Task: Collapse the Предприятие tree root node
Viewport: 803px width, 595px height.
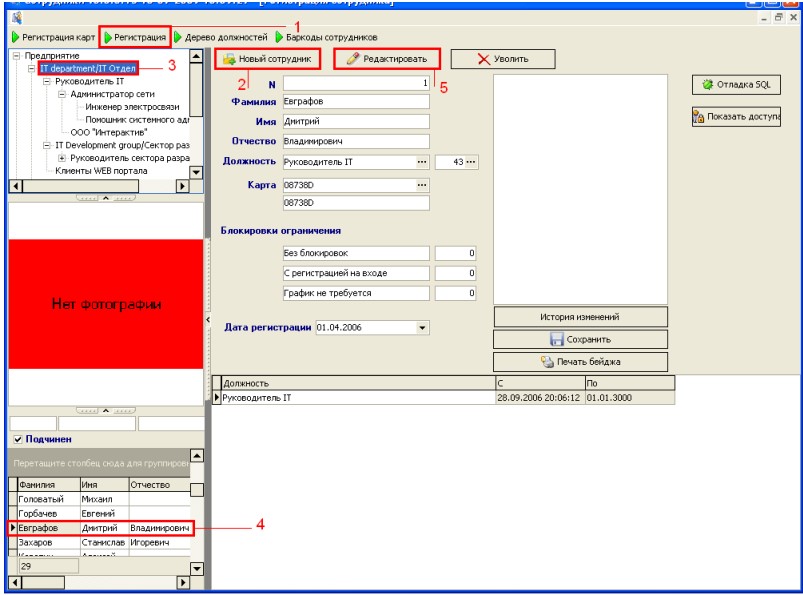Action: (16, 56)
